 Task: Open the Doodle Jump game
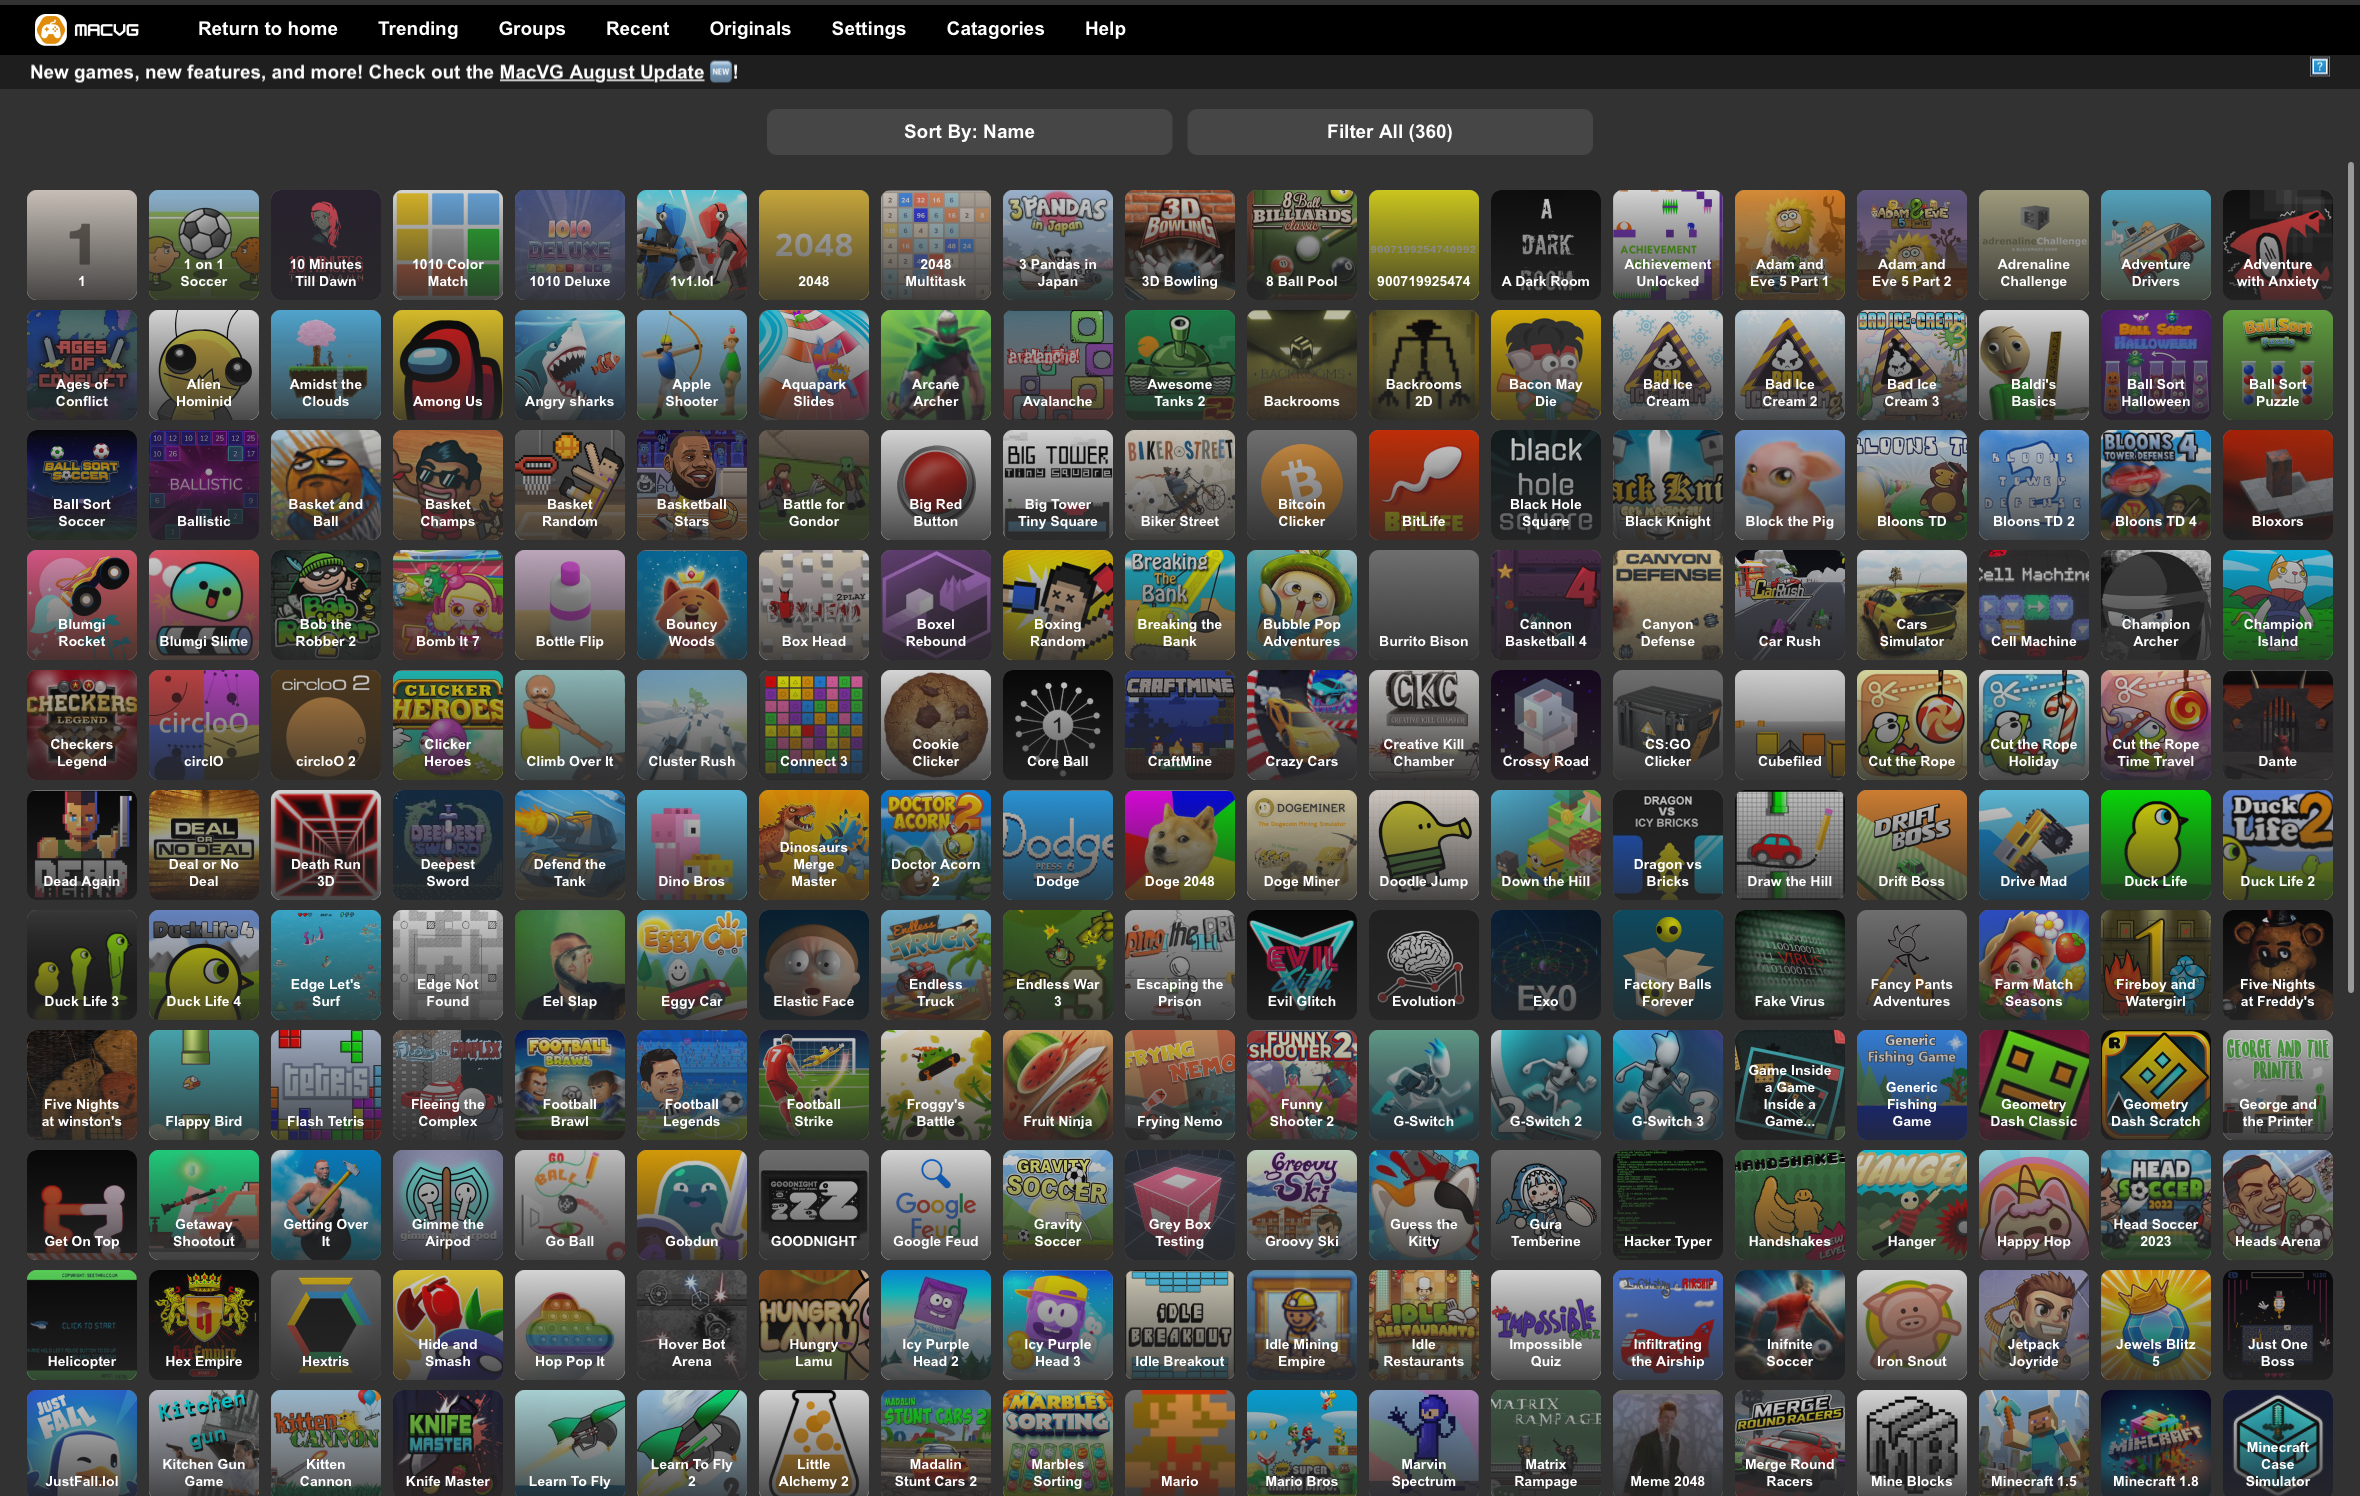coord(1424,845)
